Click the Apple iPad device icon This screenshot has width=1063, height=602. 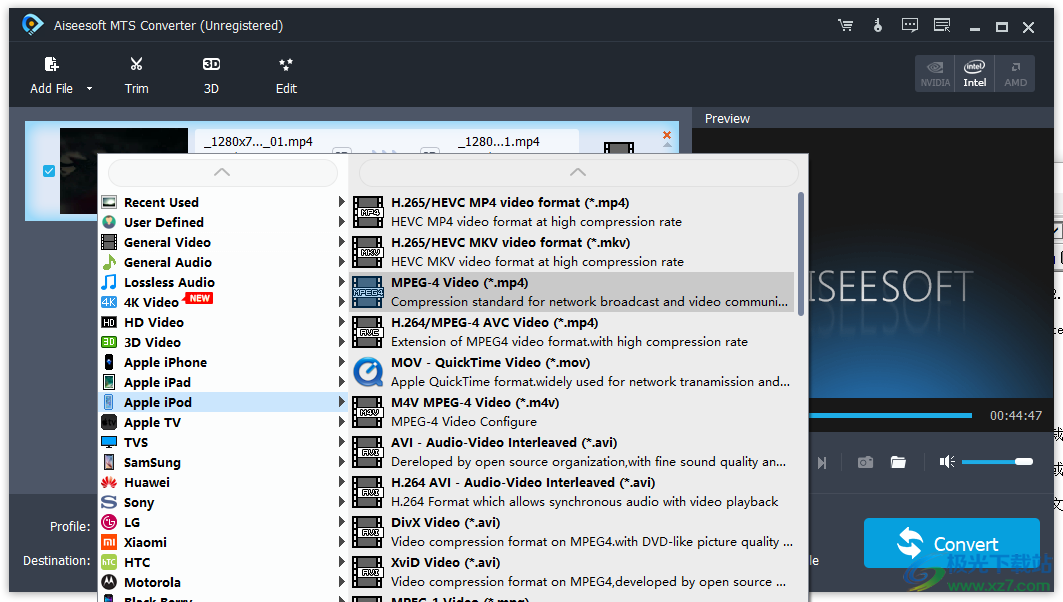click(108, 382)
